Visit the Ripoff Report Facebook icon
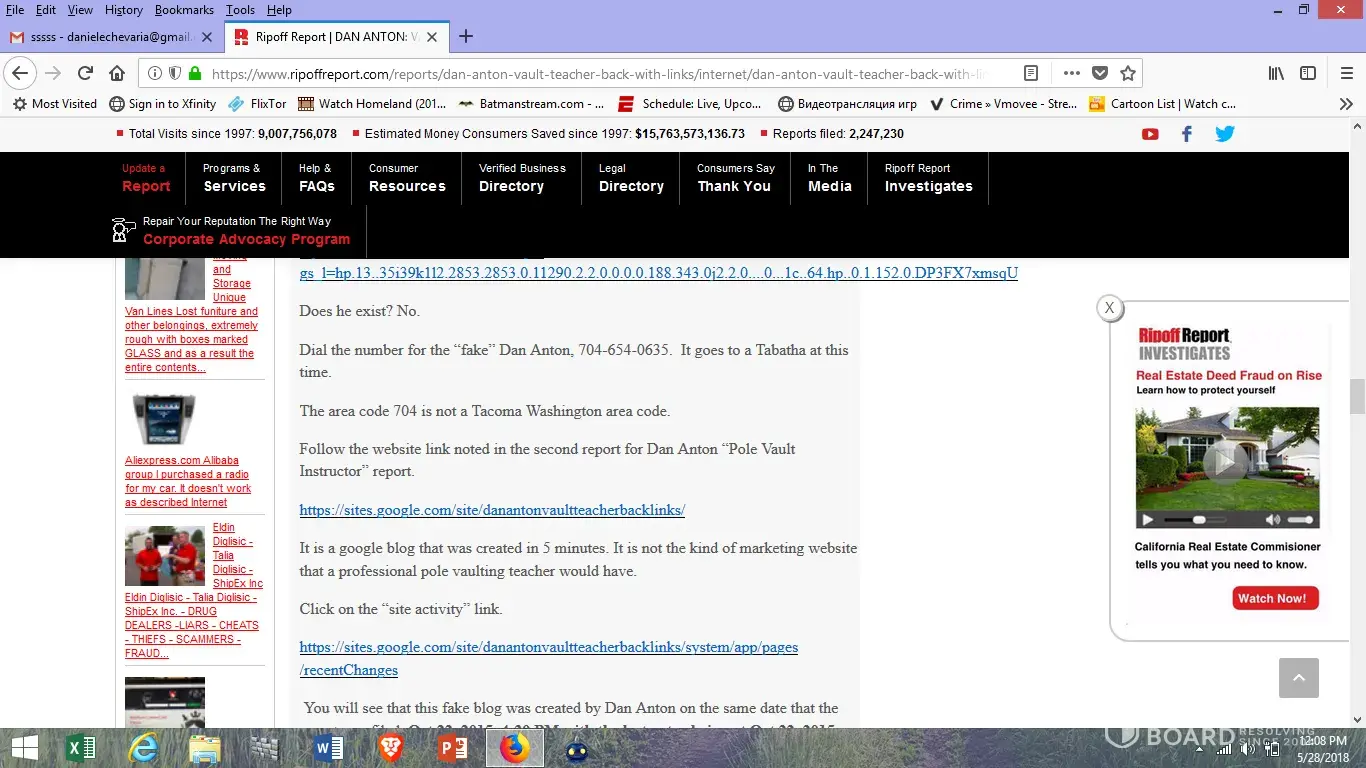Screen dimensions: 1366x768 [1187, 134]
